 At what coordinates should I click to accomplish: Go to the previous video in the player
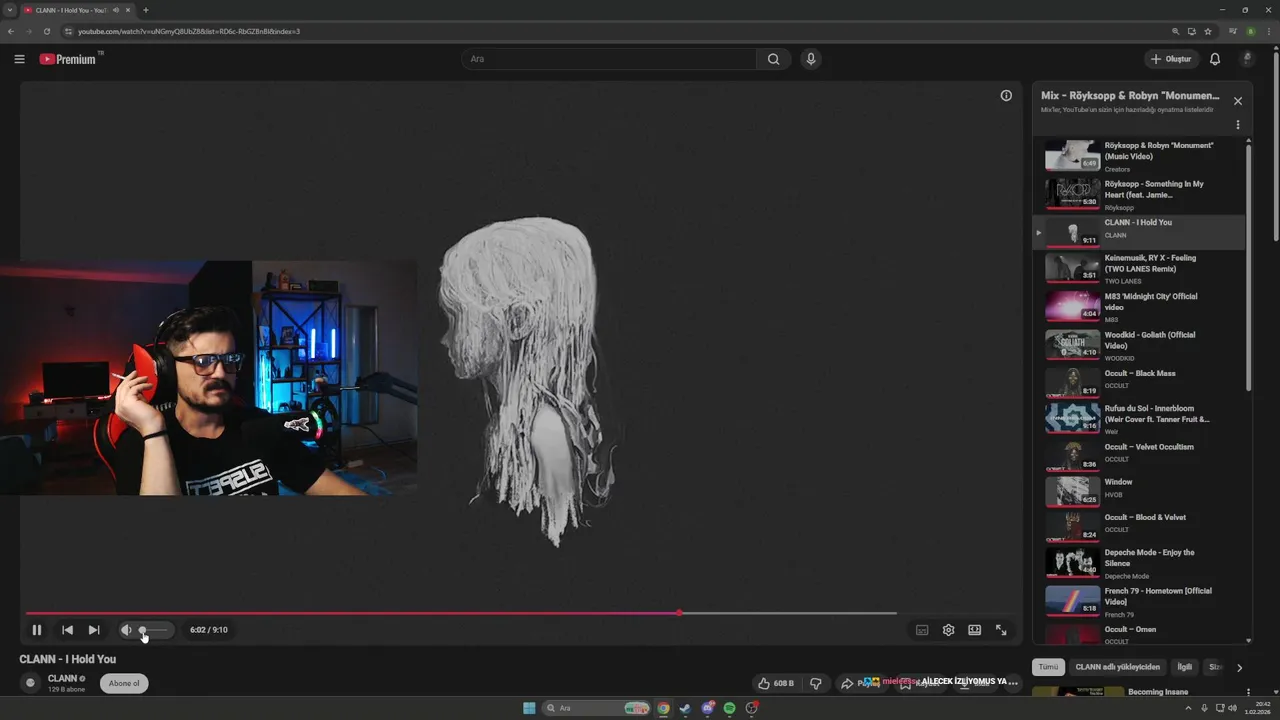[x=67, y=630]
